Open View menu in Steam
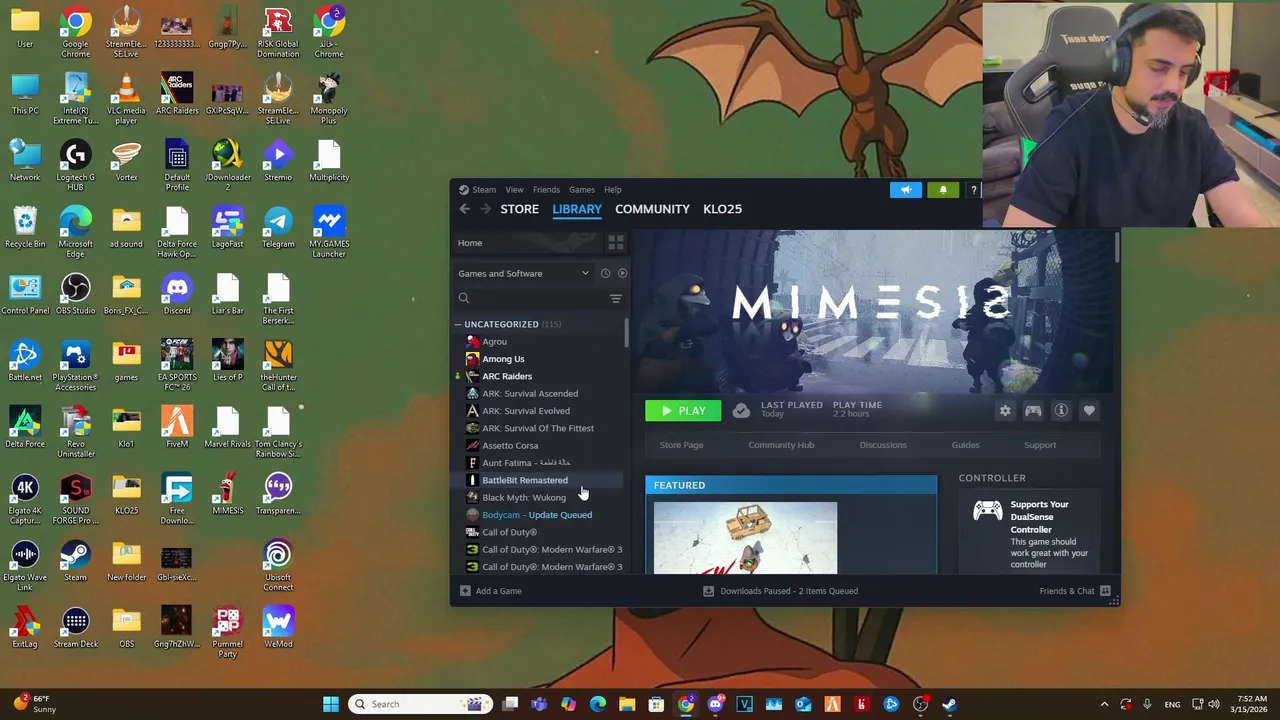 [514, 190]
